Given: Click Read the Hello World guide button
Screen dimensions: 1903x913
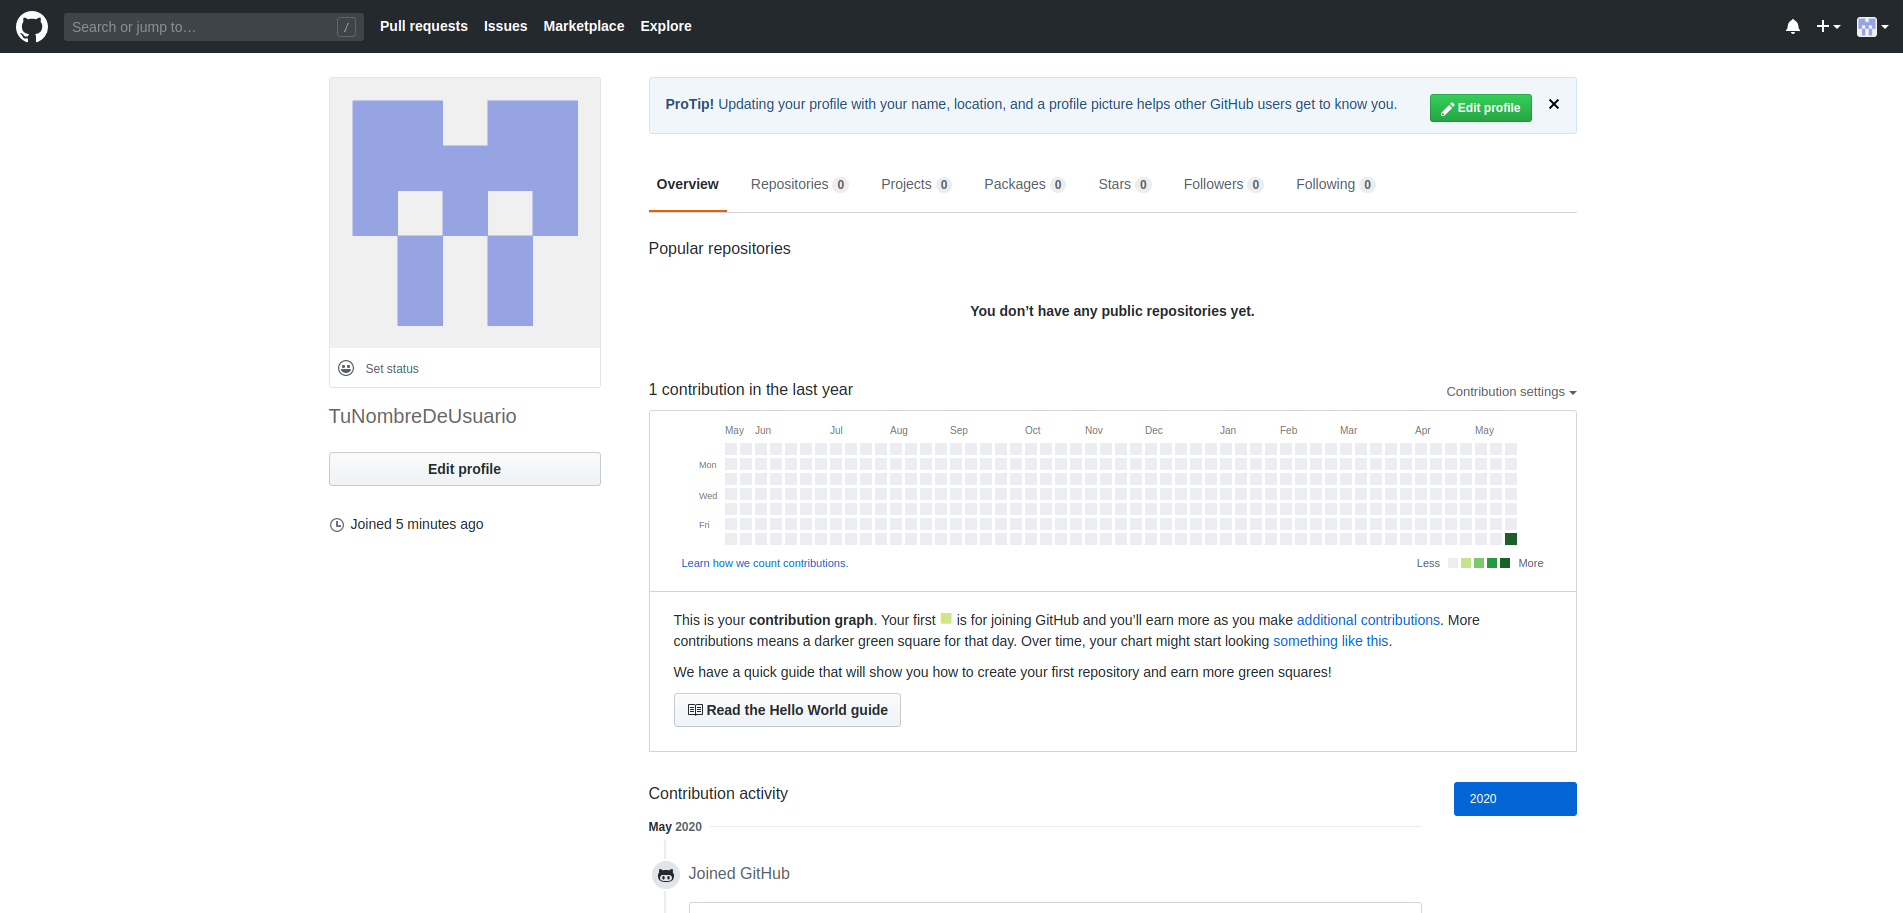Looking at the screenshot, I should pos(787,710).
